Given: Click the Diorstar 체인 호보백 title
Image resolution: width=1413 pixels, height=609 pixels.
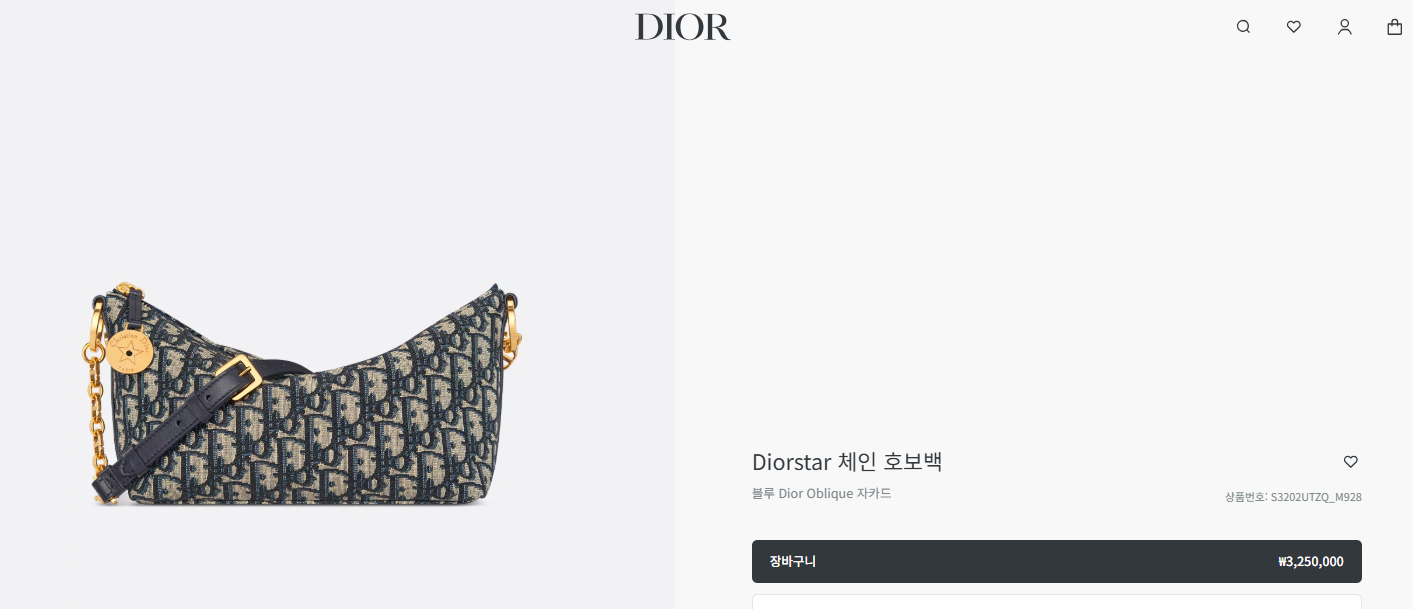Looking at the screenshot, I should (847, 462).
